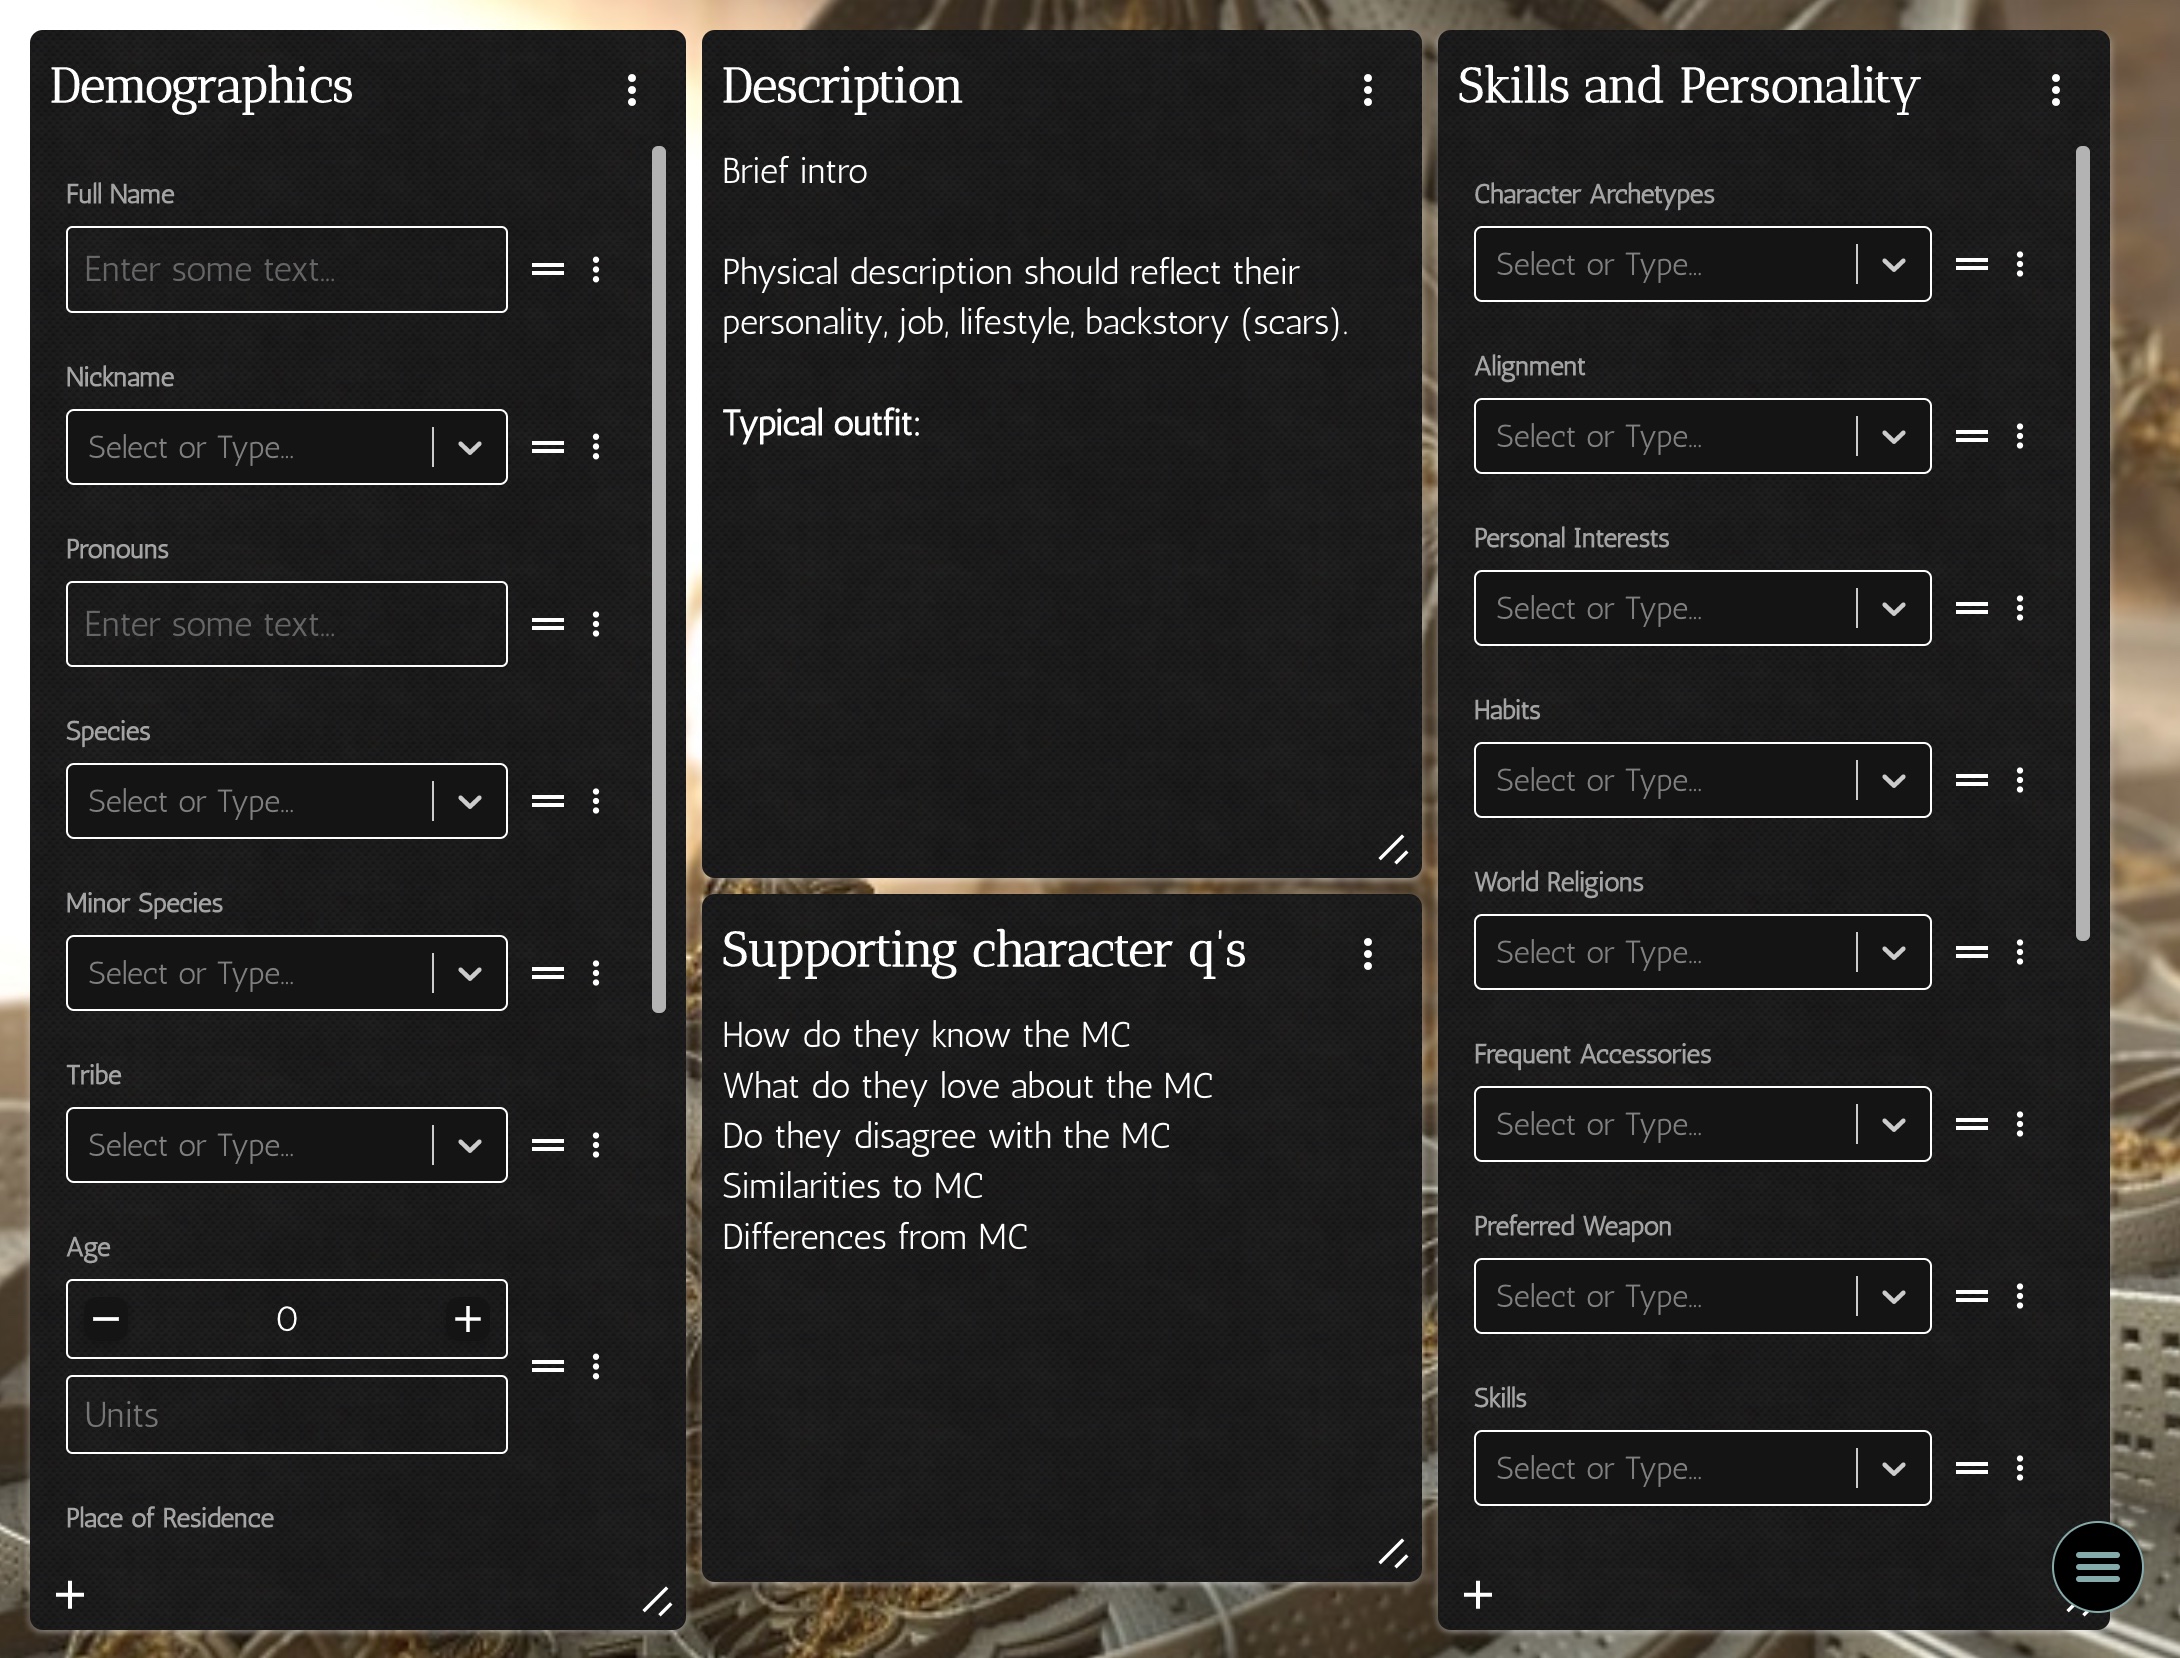The image size is (2180, 1658).
Task: Decrease Age using the minus stepper
Action: (106, 1318)
